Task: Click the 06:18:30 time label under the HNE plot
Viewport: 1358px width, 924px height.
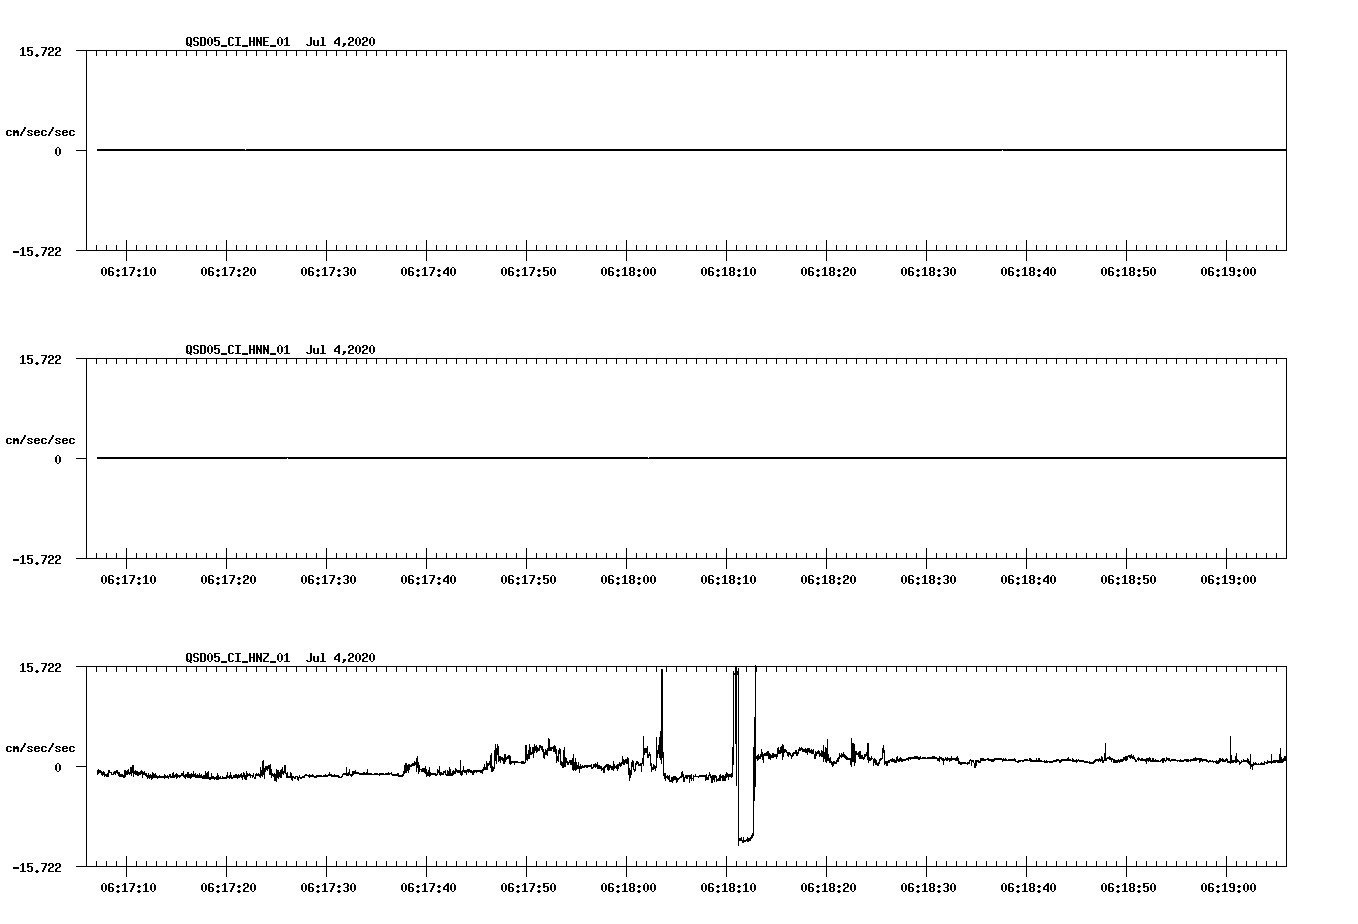Action: point(928,272)
